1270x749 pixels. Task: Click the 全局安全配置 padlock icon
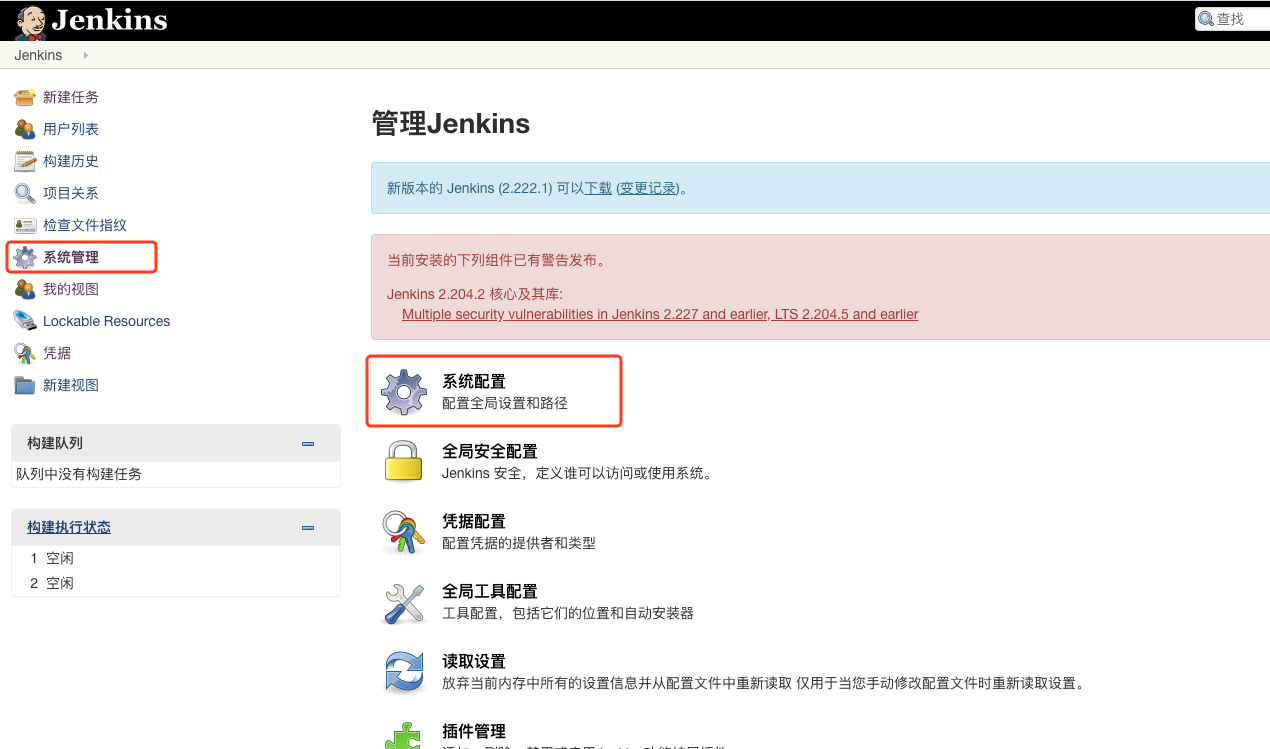pos(404,461)
